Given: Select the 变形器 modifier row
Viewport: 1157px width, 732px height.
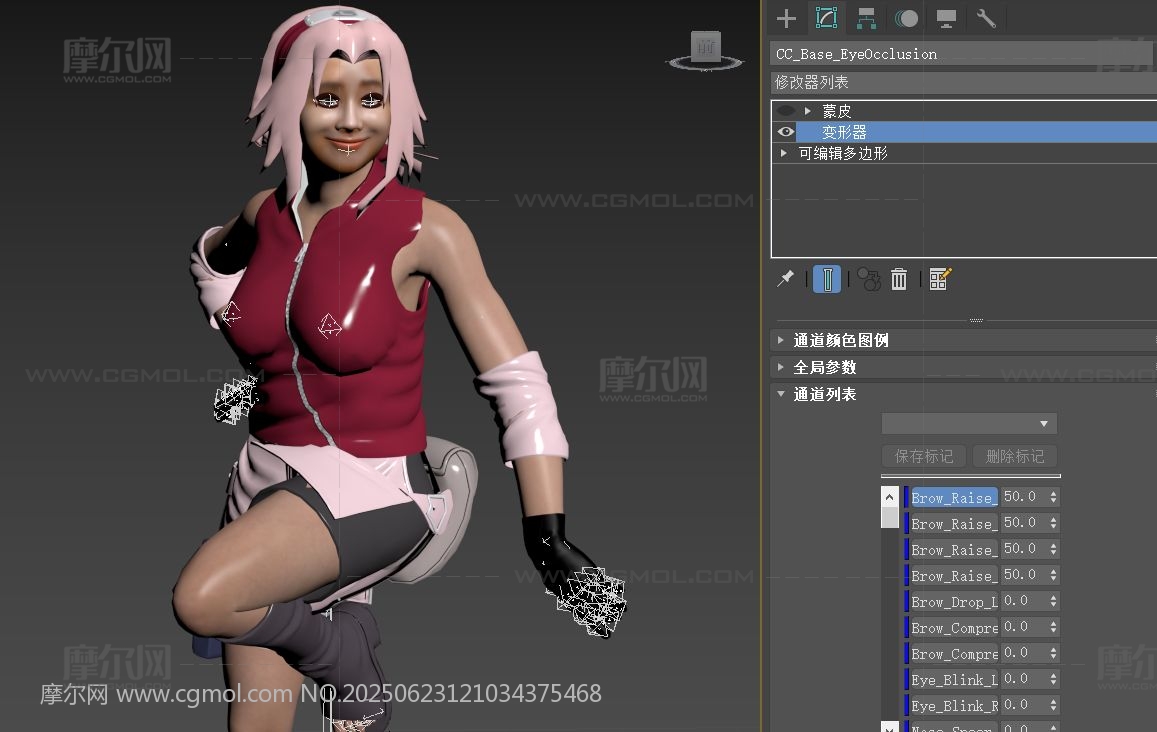Looking at the screenshot, I should tap(975, 132).
